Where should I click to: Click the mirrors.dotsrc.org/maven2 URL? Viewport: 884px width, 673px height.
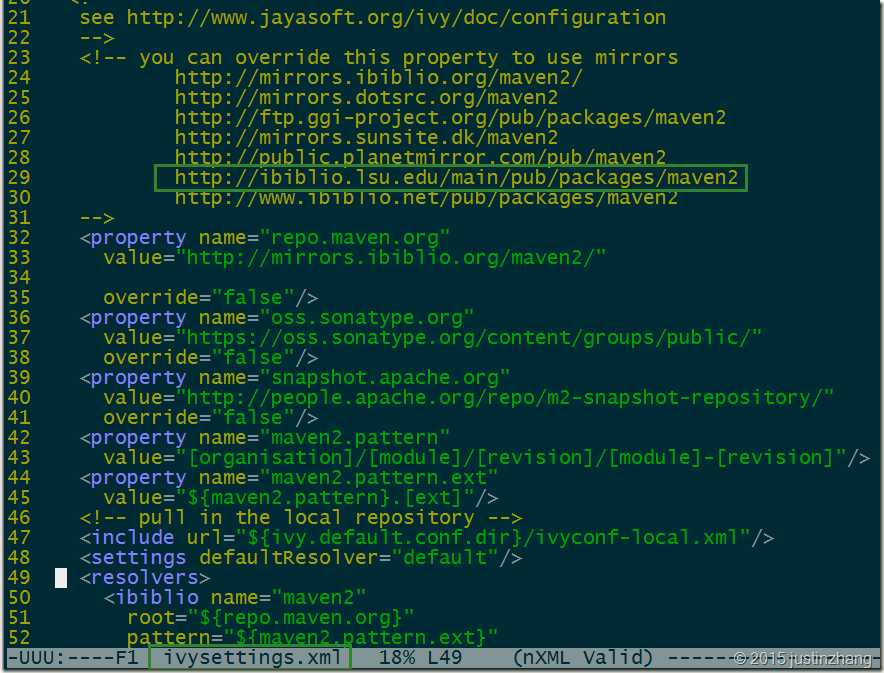point(366,98)
